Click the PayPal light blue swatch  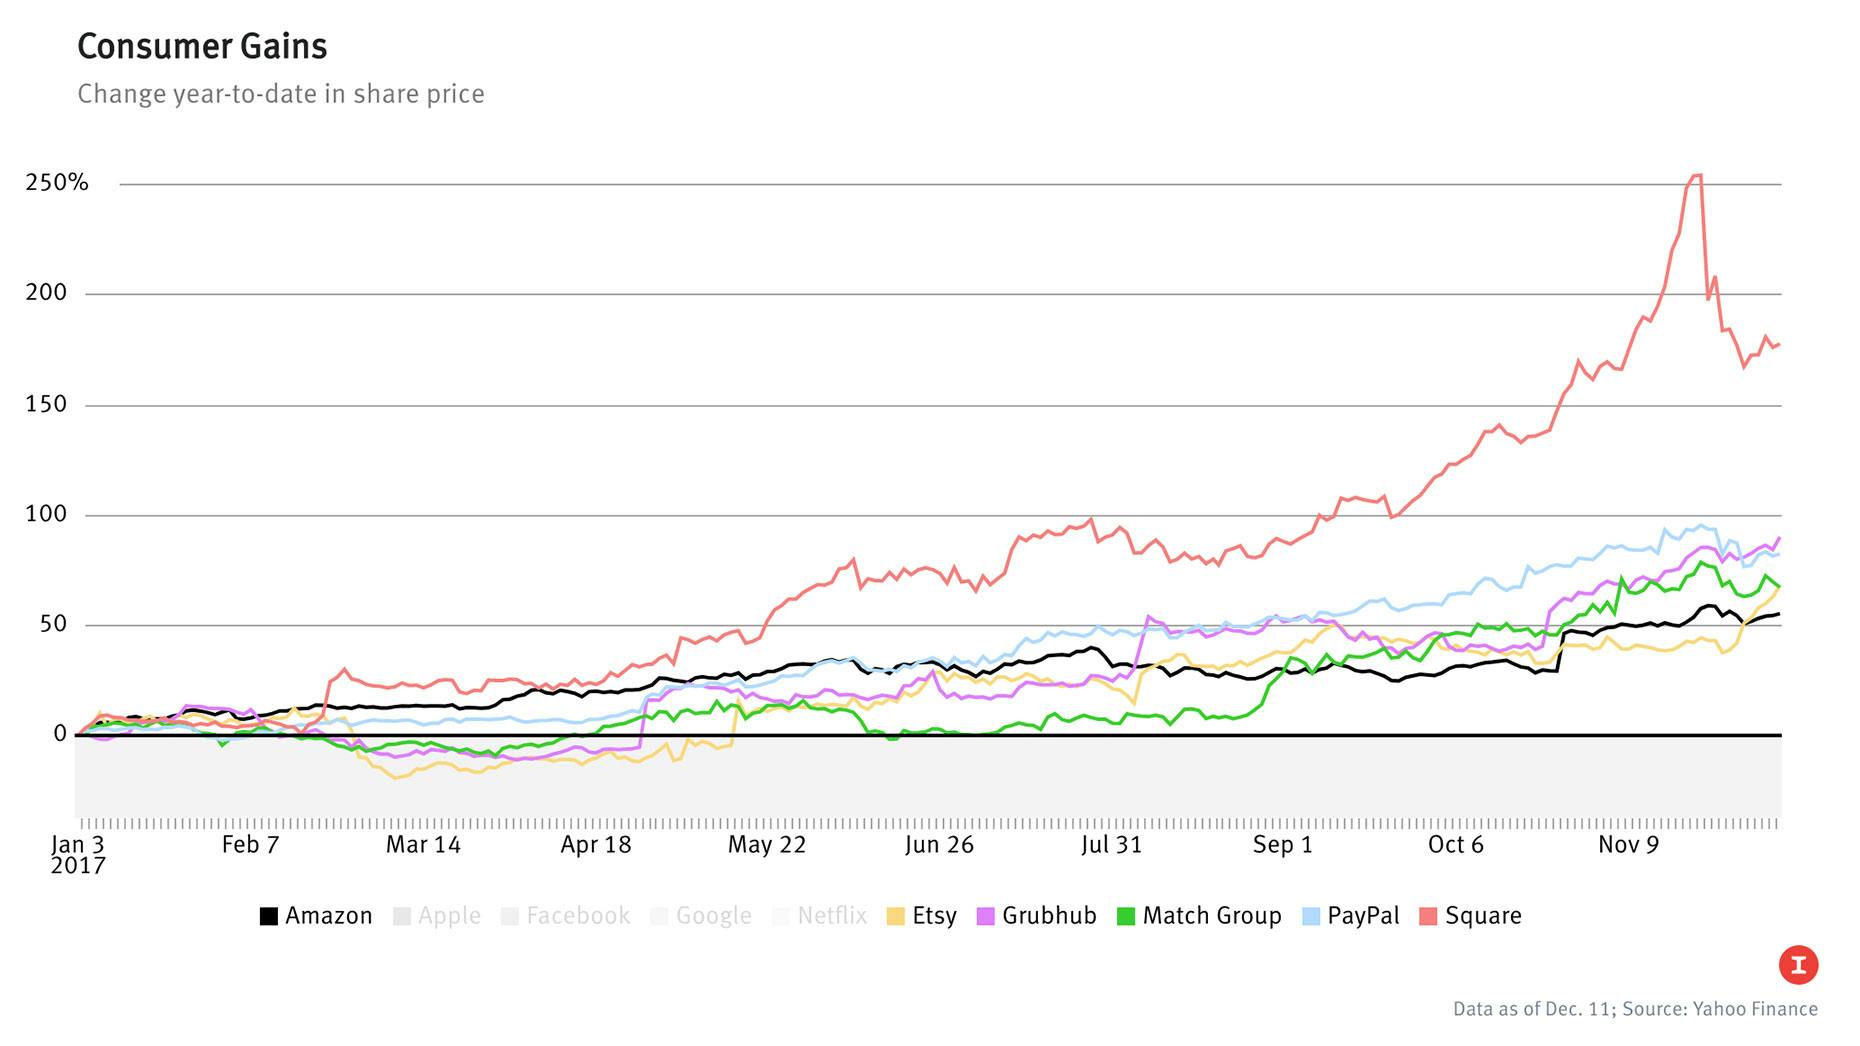[1311, 916]
